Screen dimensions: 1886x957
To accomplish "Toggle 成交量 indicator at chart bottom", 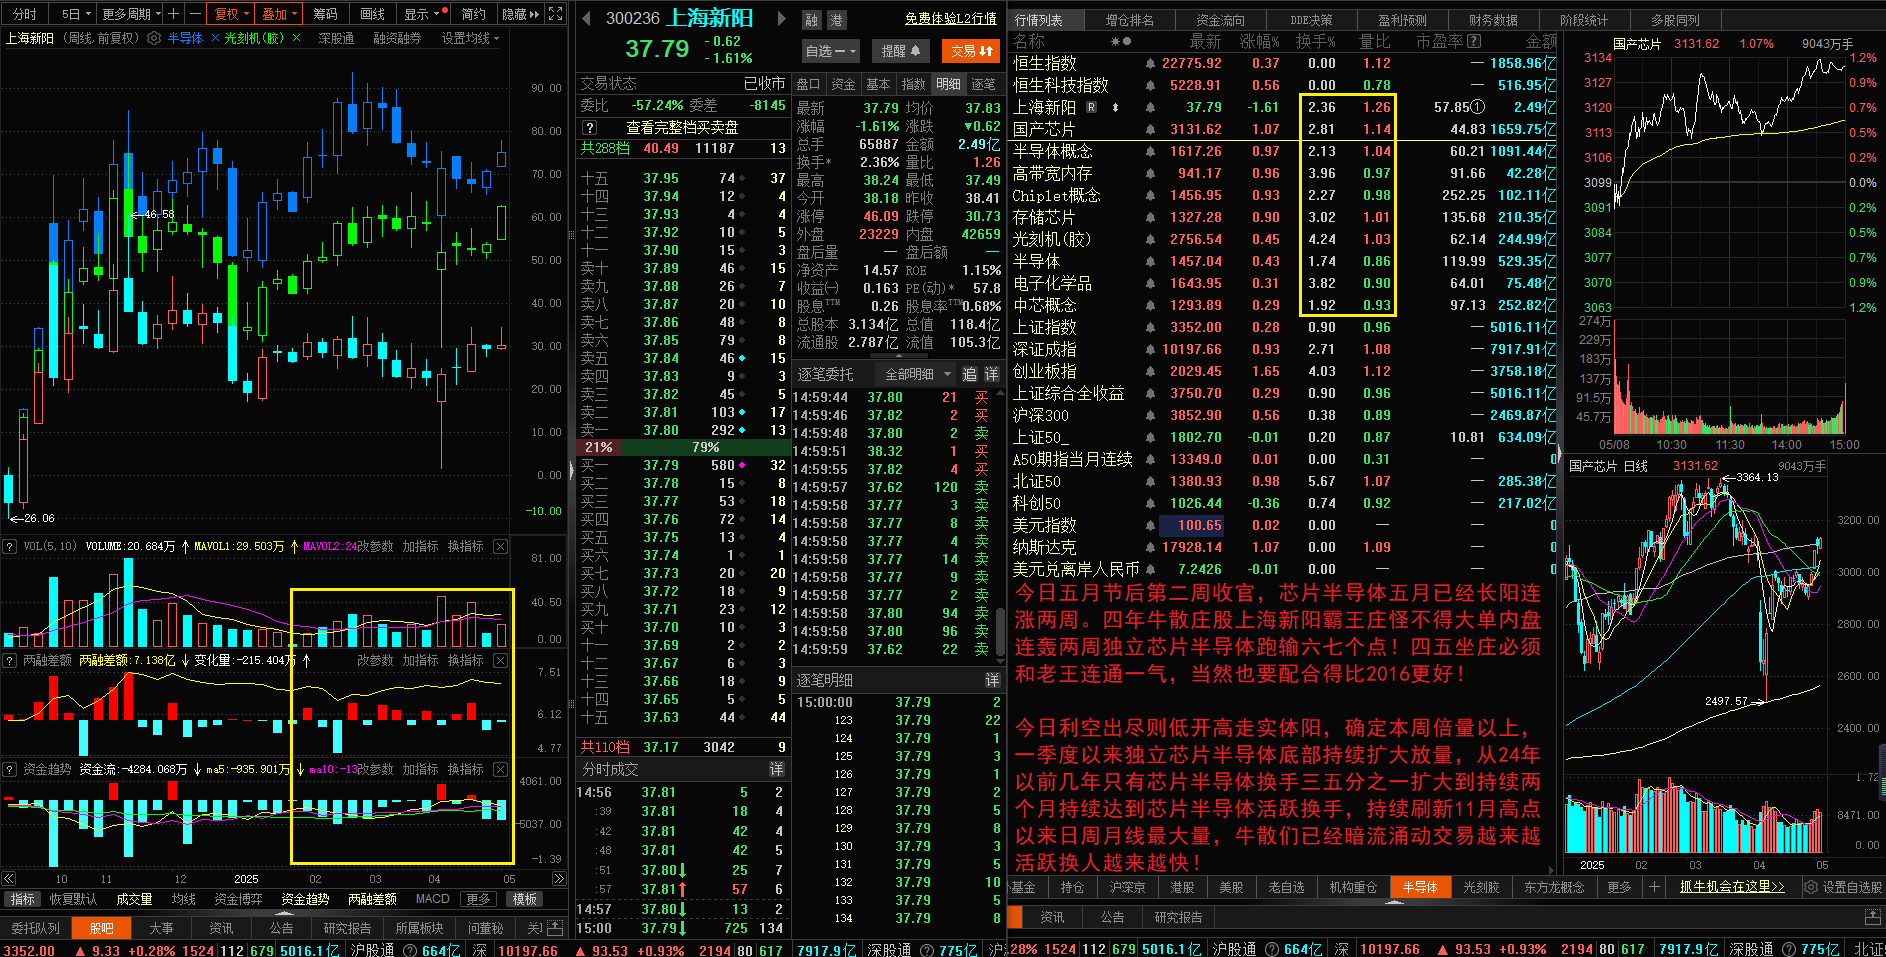I will tap(134, 899).
